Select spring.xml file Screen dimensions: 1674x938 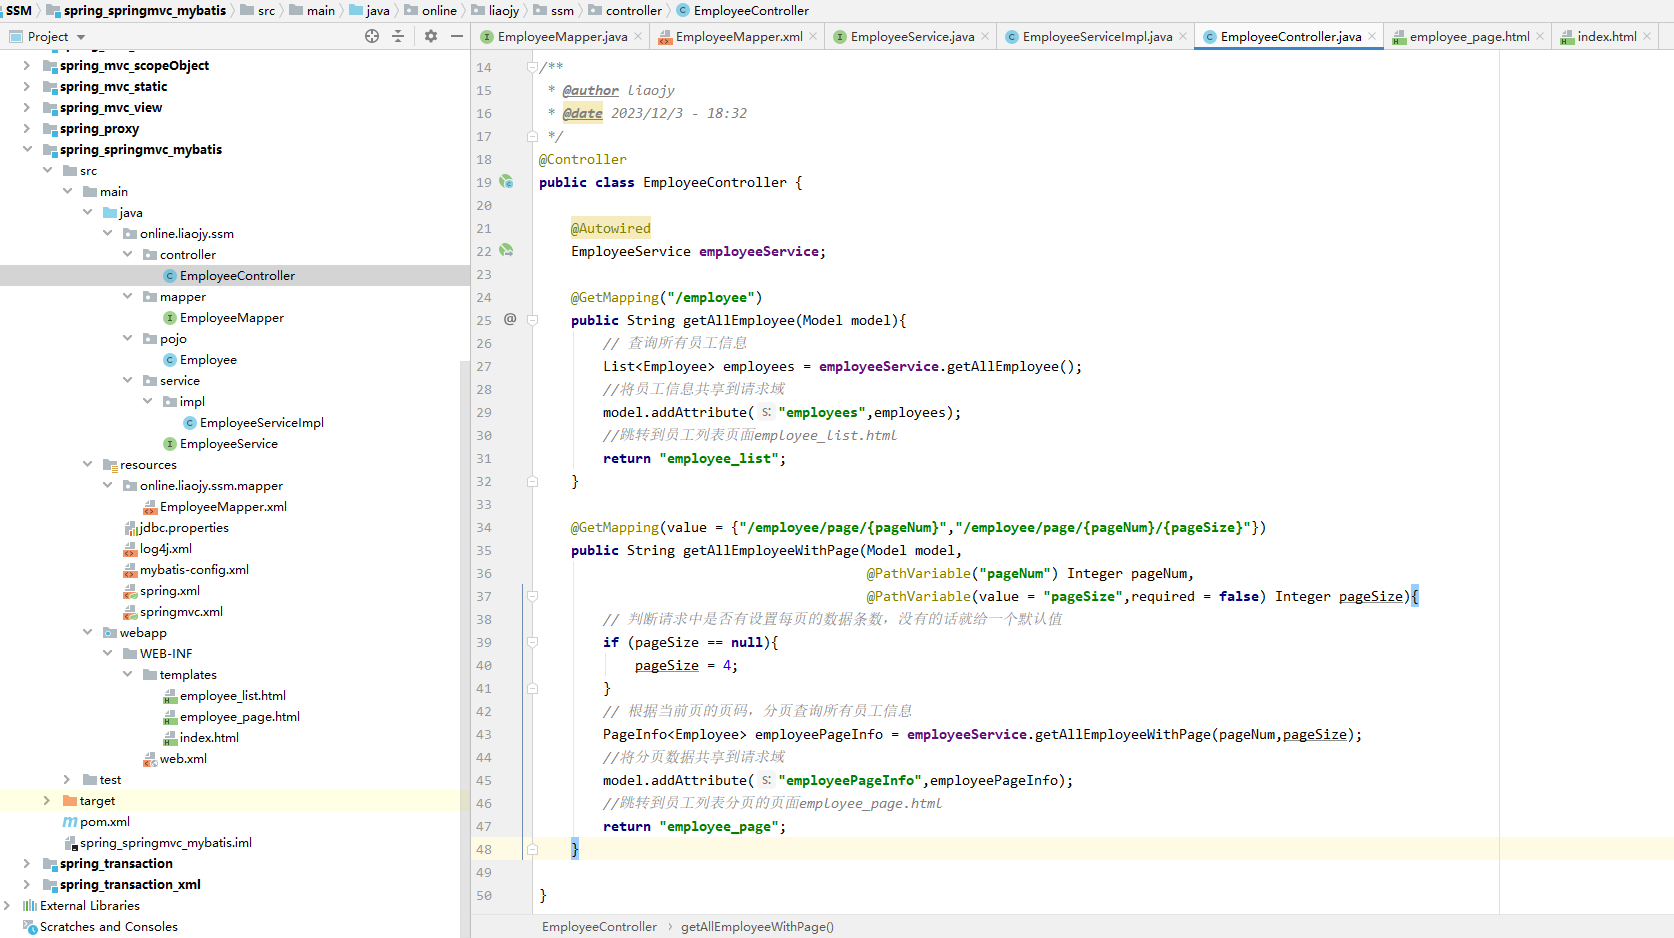169,590
